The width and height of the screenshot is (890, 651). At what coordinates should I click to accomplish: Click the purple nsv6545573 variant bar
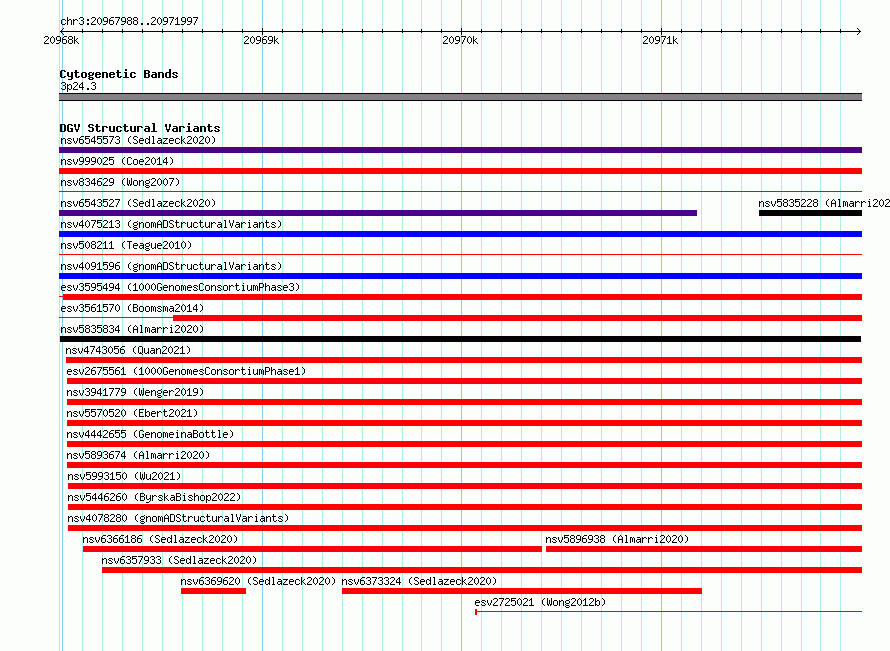[460, 150]
